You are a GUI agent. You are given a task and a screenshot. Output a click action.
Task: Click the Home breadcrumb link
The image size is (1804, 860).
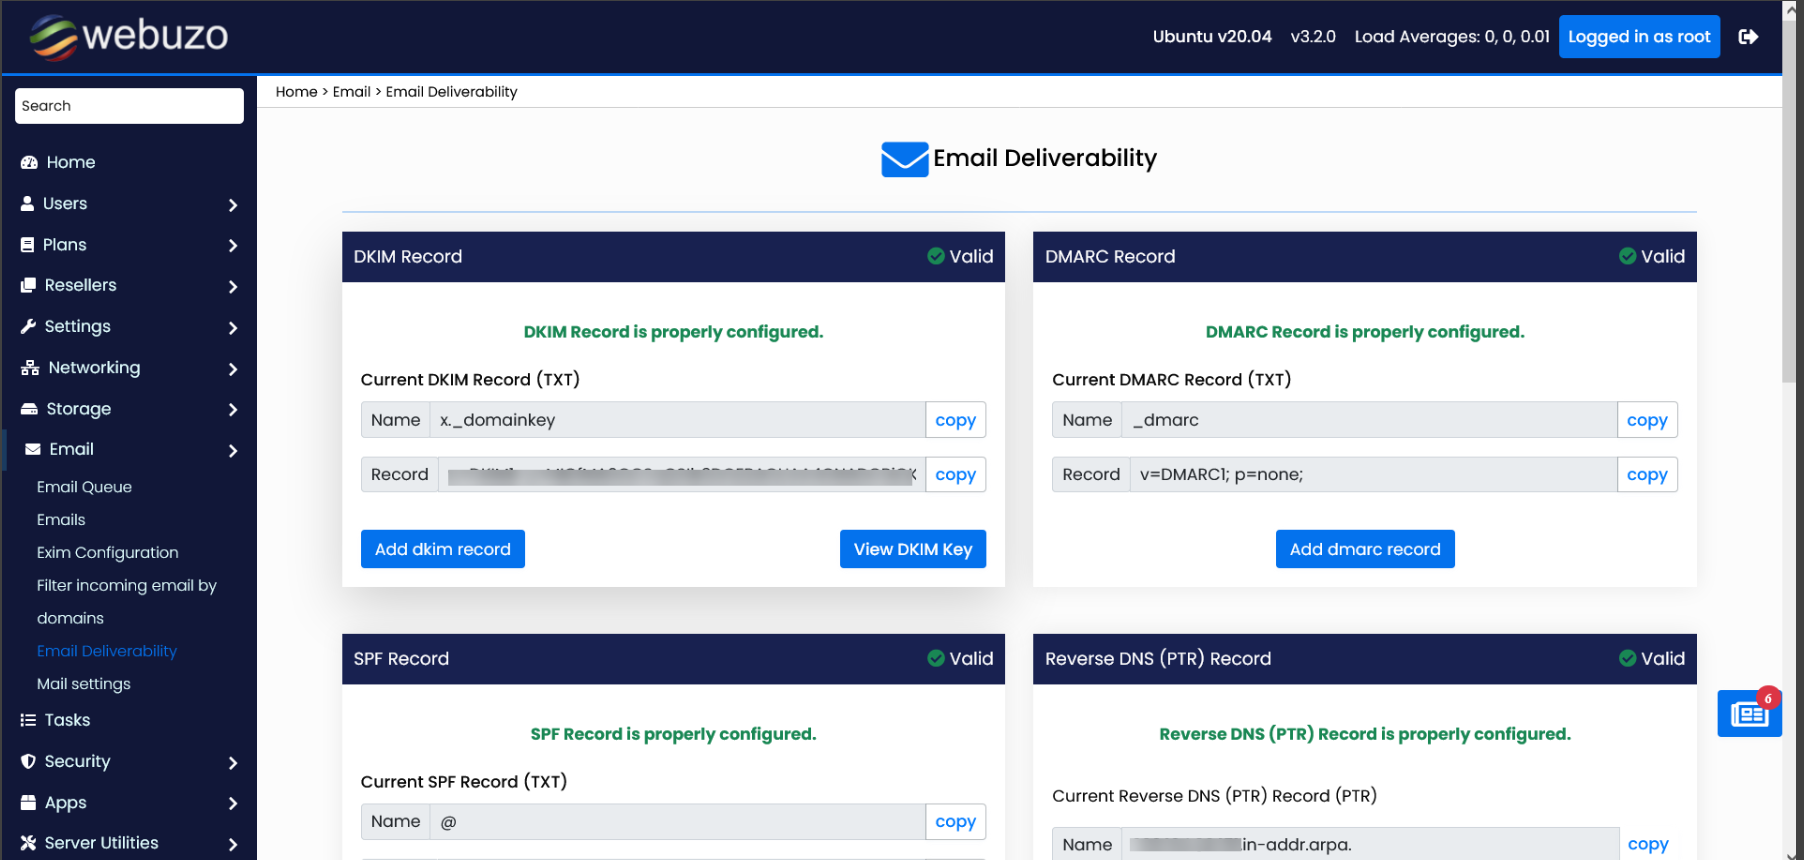(x=296, y=92)
